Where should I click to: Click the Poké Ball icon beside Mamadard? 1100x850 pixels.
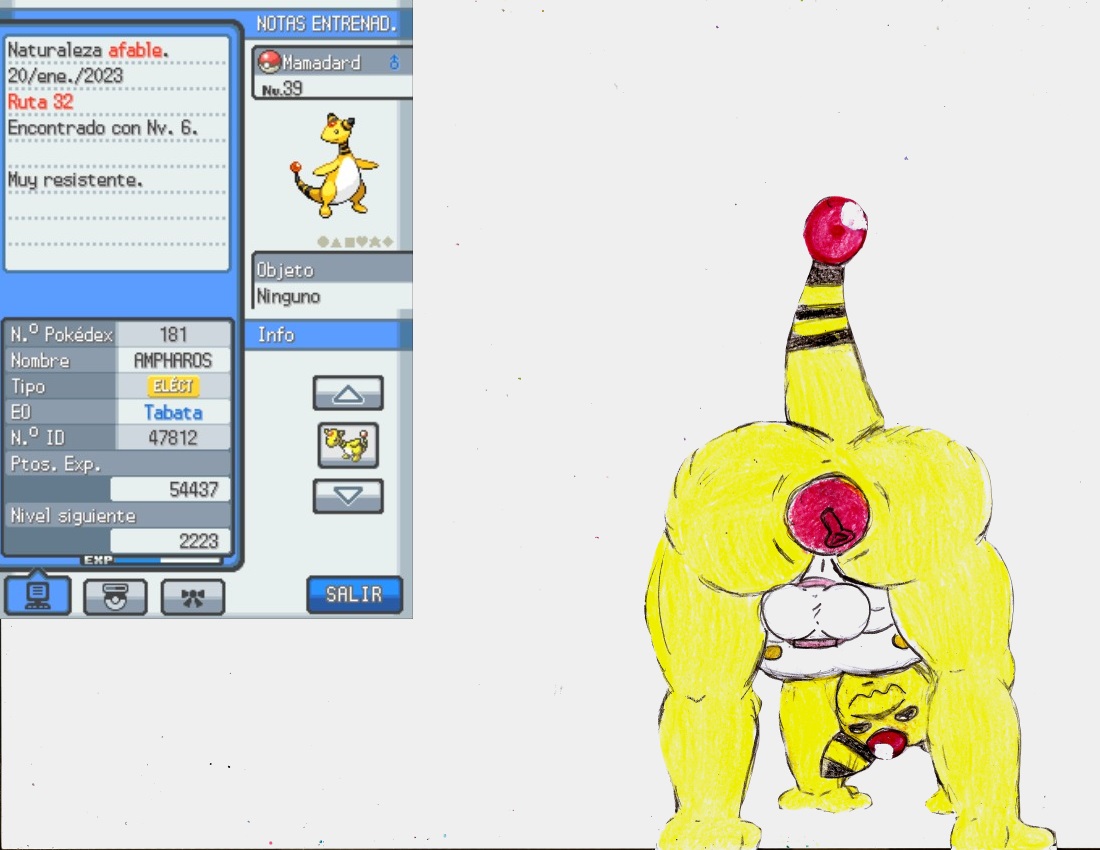coord(269,62)
